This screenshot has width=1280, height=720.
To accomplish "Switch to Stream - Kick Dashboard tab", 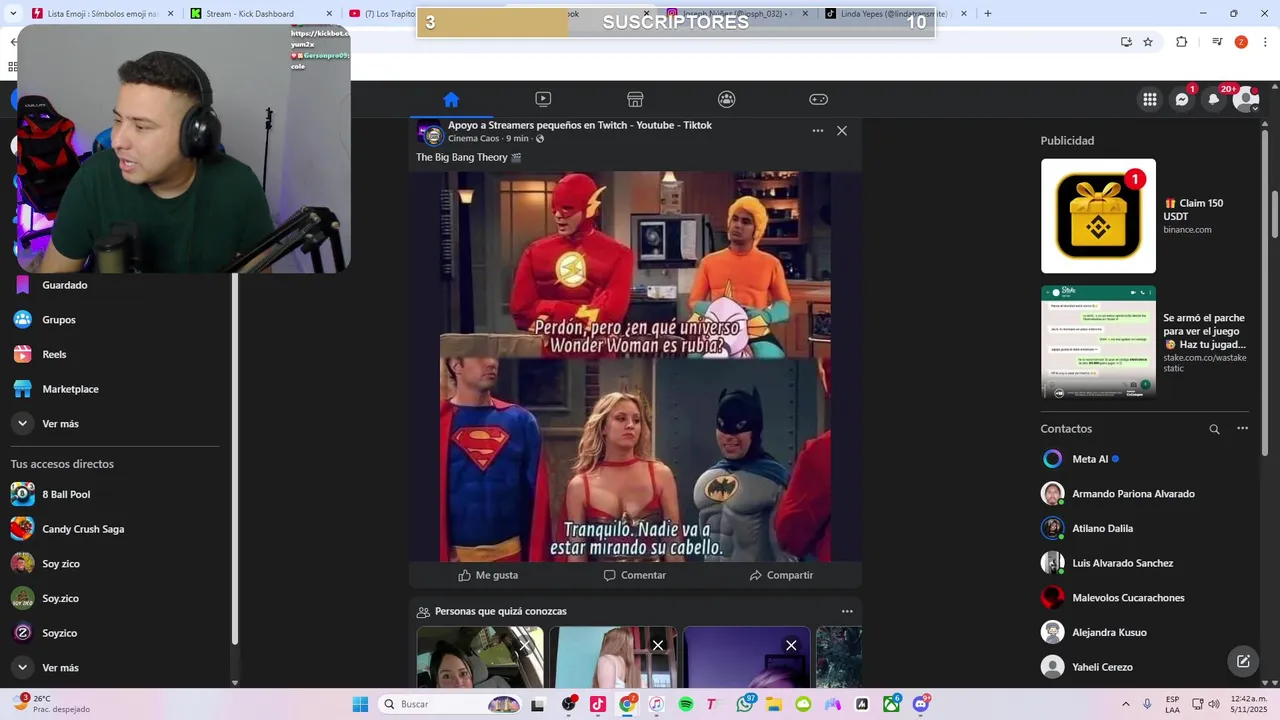I will (x=258, y=13).
